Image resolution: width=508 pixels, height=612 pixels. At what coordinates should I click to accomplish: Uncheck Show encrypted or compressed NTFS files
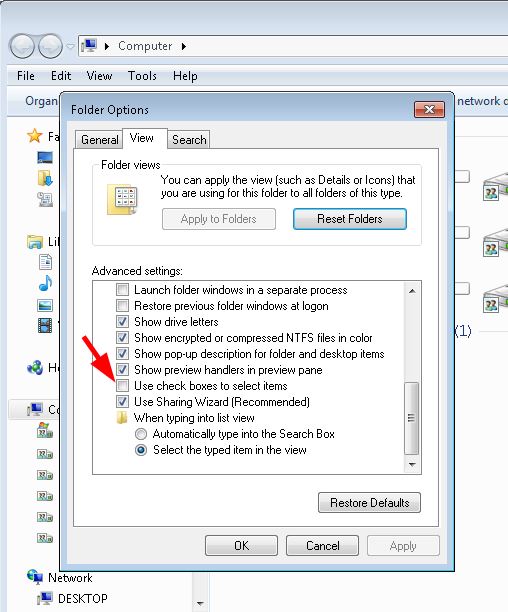click(x=123, y=338)
